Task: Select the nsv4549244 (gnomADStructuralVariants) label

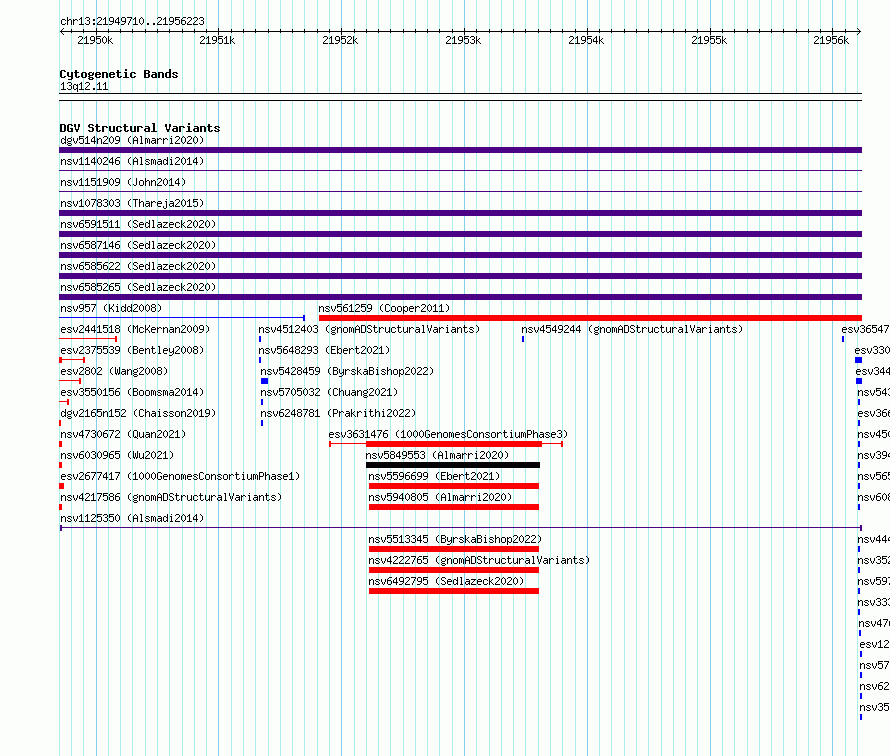Action: point(632,329)
